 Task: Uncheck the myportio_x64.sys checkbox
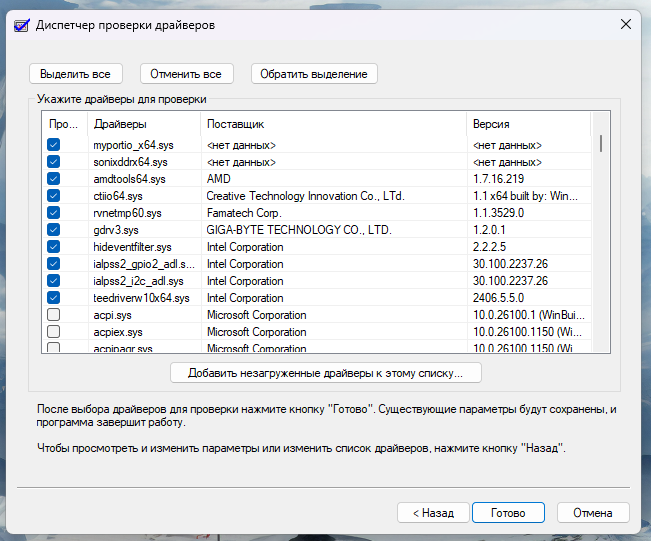pos(54,144)
